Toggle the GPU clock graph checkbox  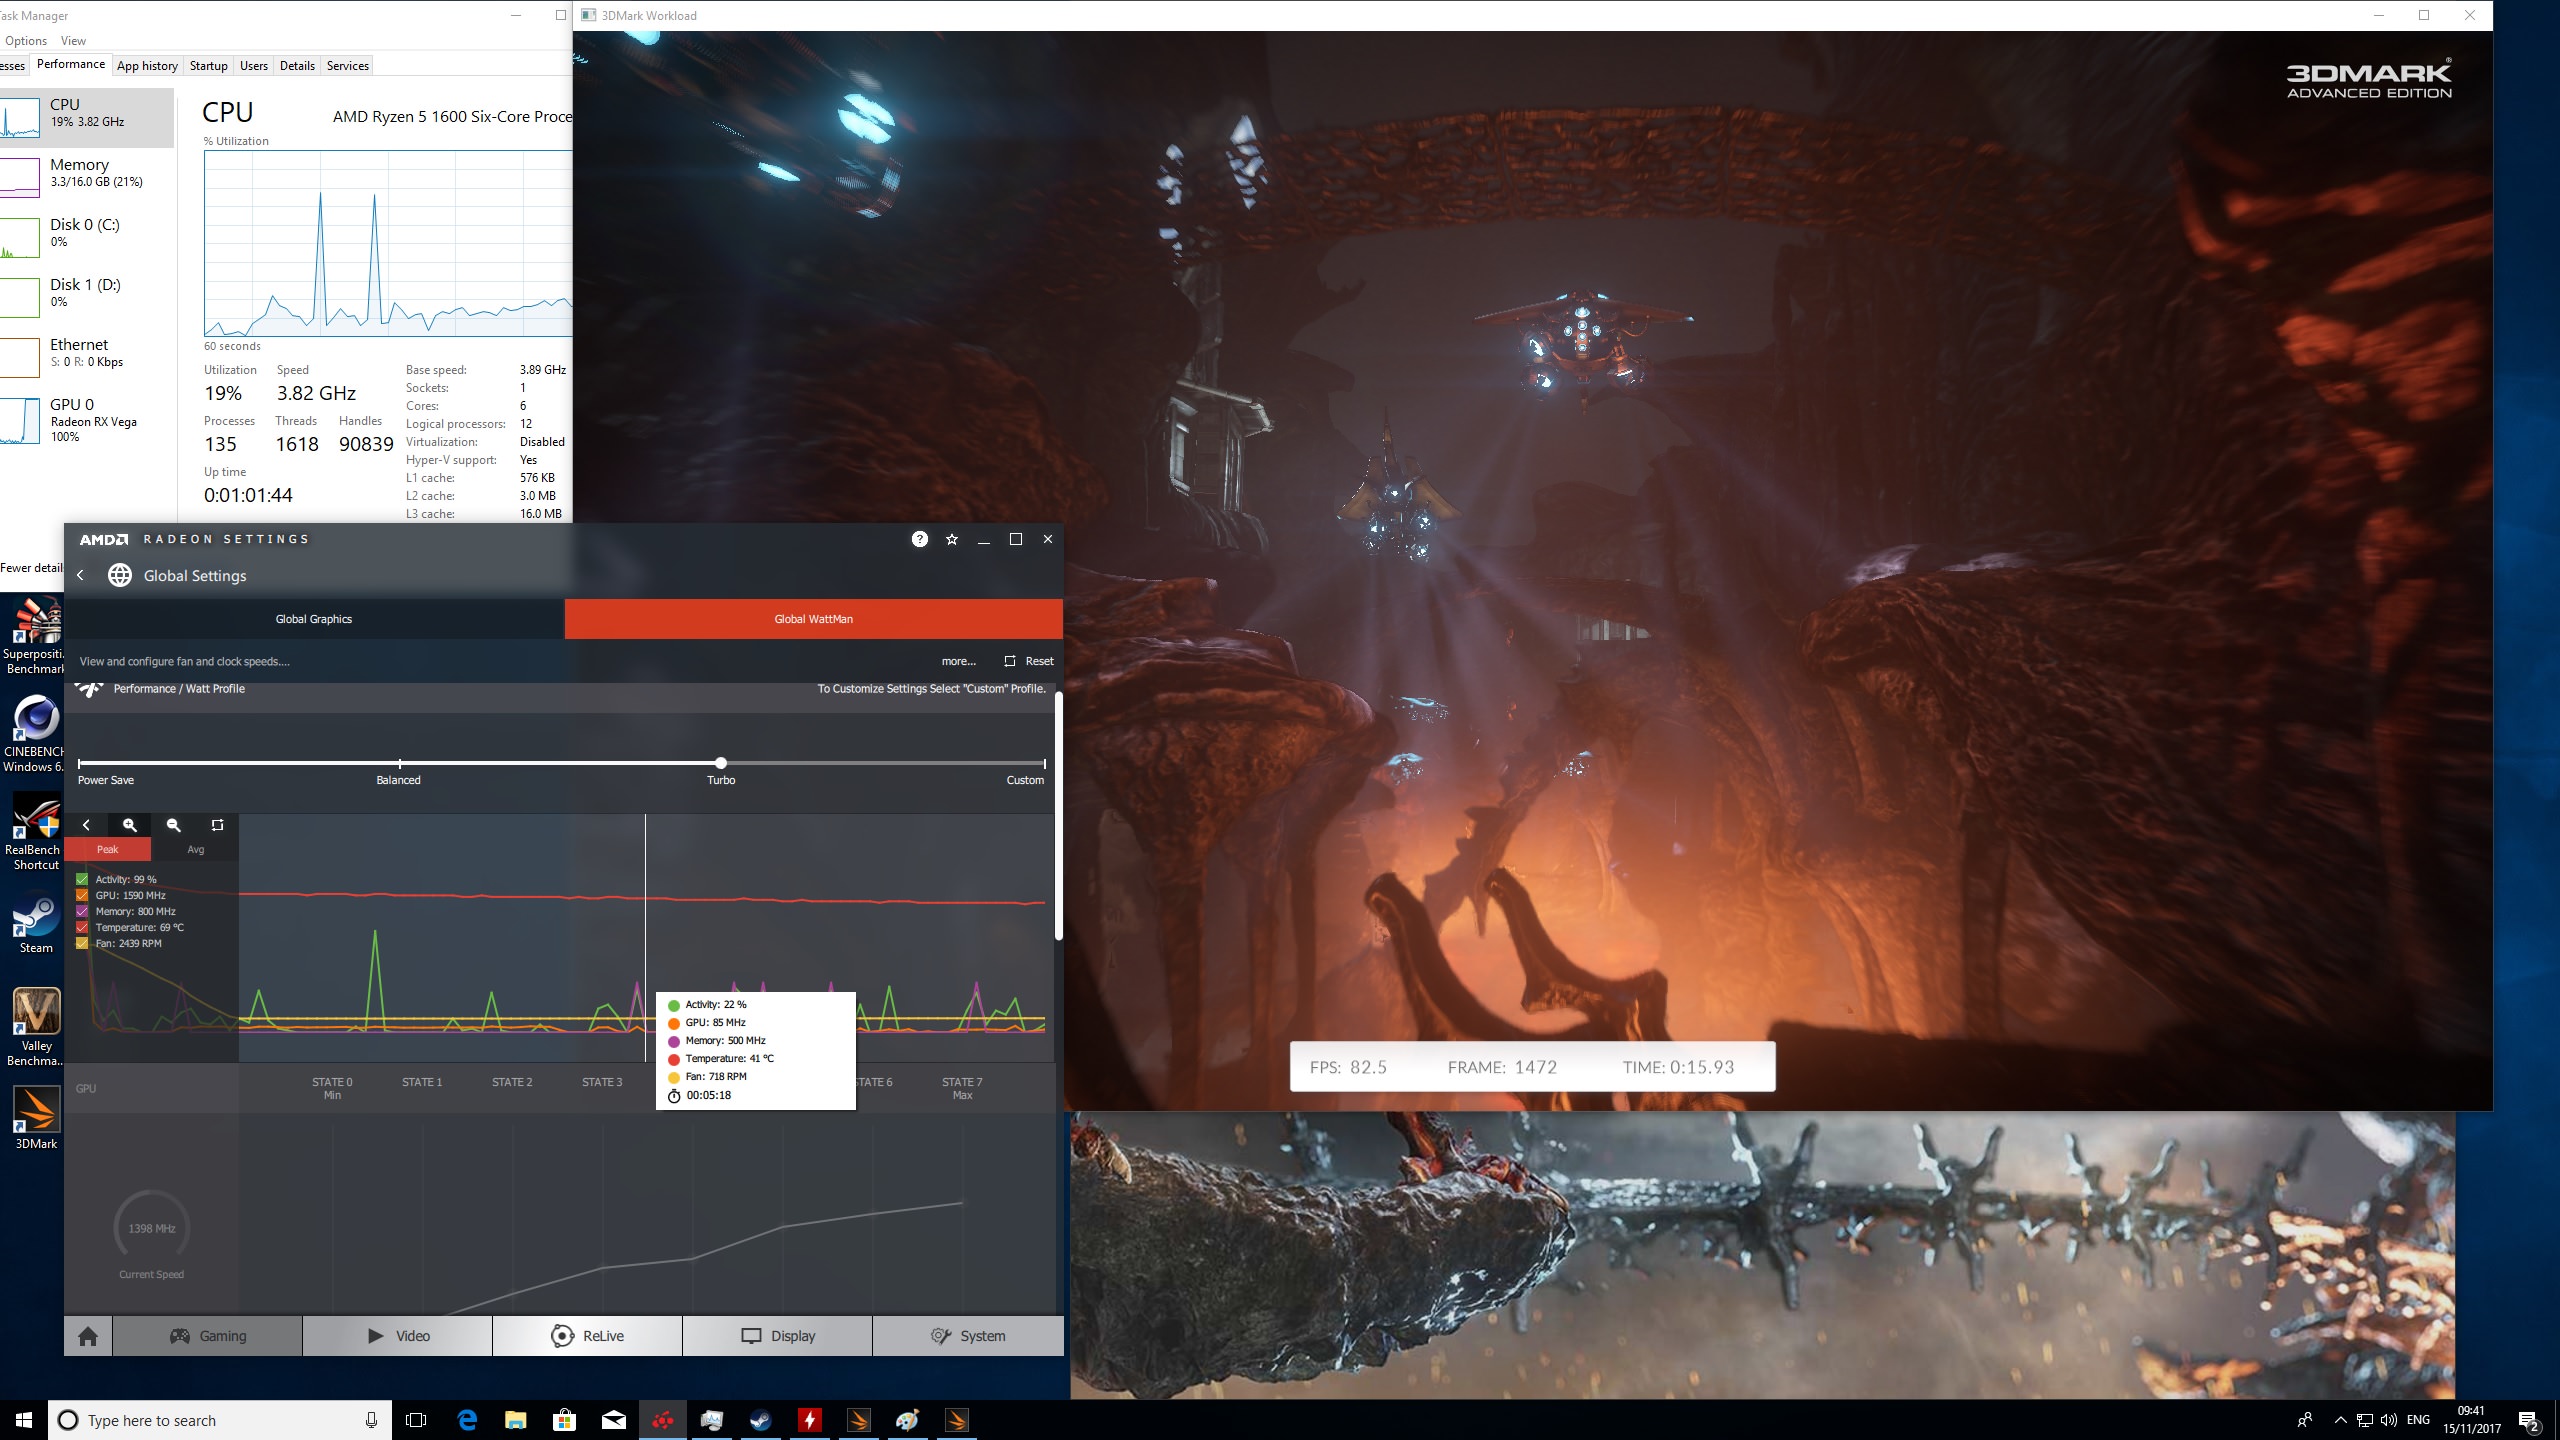[x=82, y=895]
